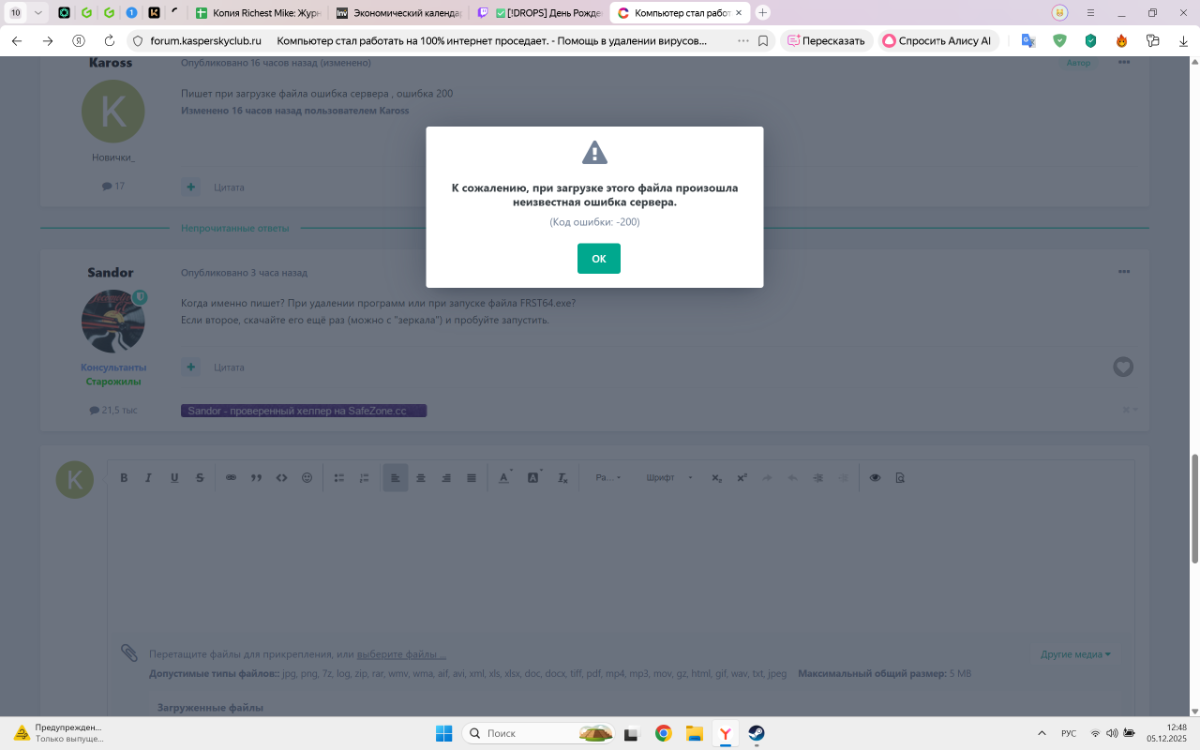Open the background color picker

(x=534, y=478)
